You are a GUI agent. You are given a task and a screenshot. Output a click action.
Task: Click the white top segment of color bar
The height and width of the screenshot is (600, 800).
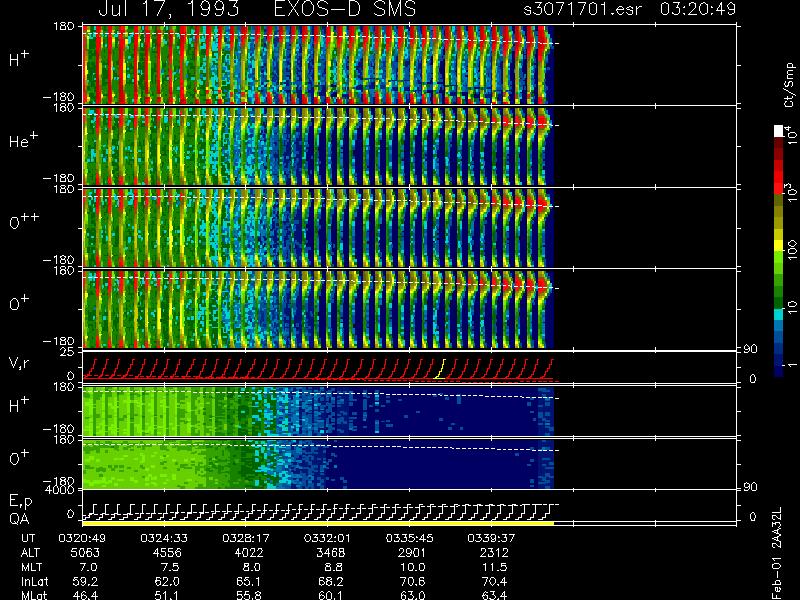(x=779, y=131)
